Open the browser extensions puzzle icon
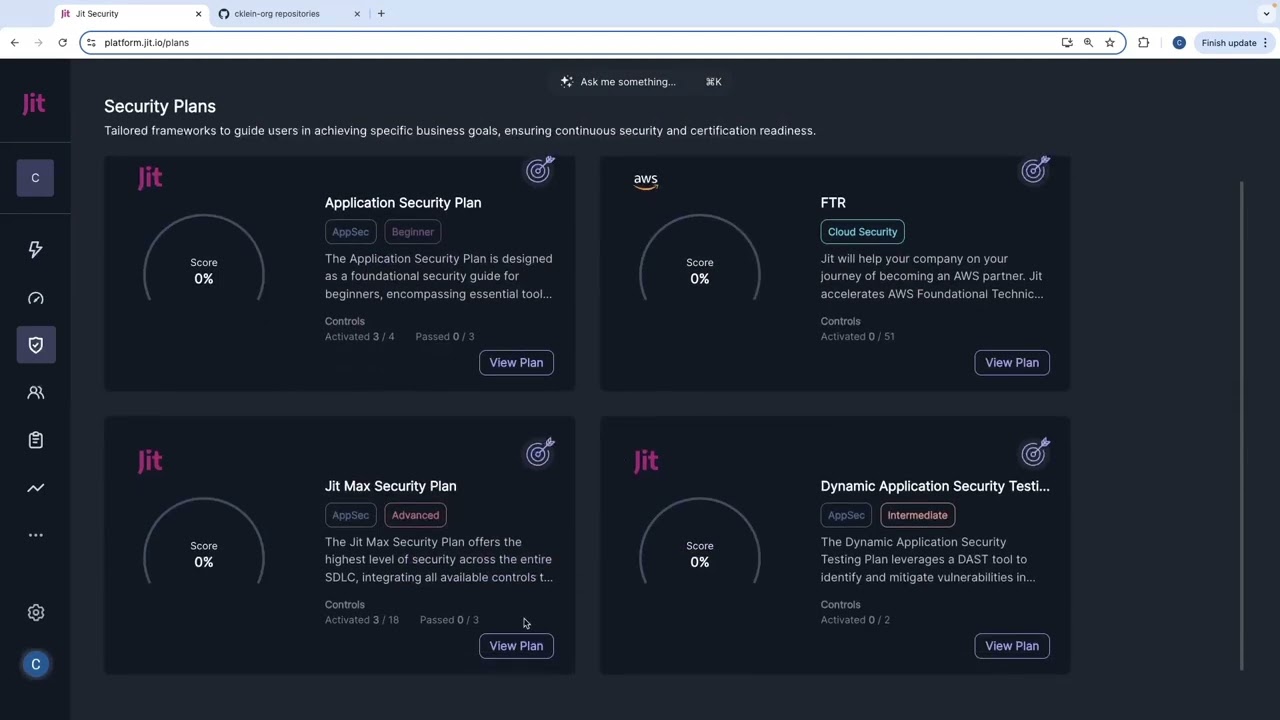This screenshot has width=1280, height=720. [1144, 43]
